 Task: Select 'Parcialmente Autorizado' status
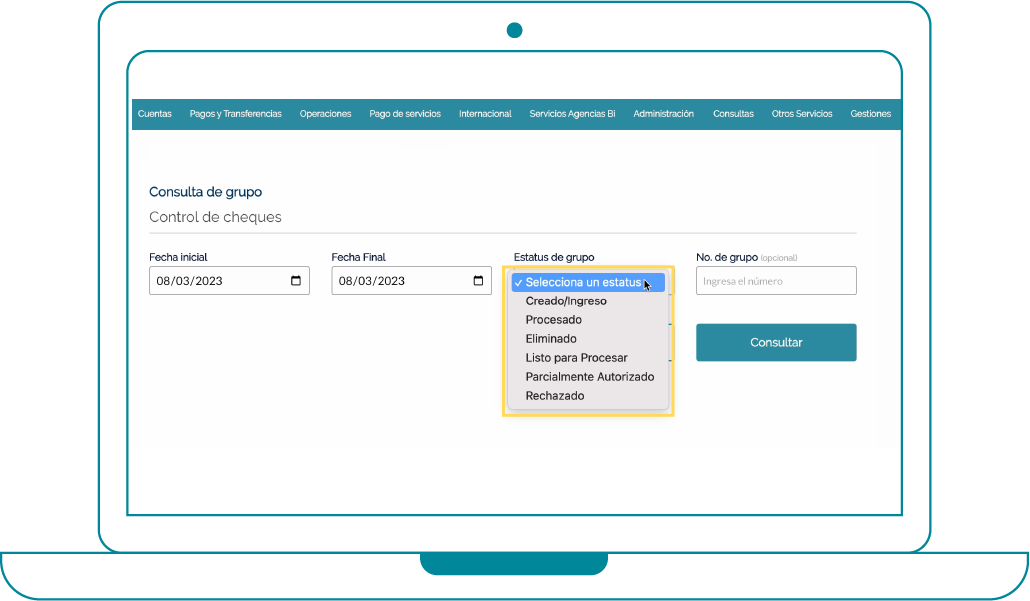[x=589, y=377]
